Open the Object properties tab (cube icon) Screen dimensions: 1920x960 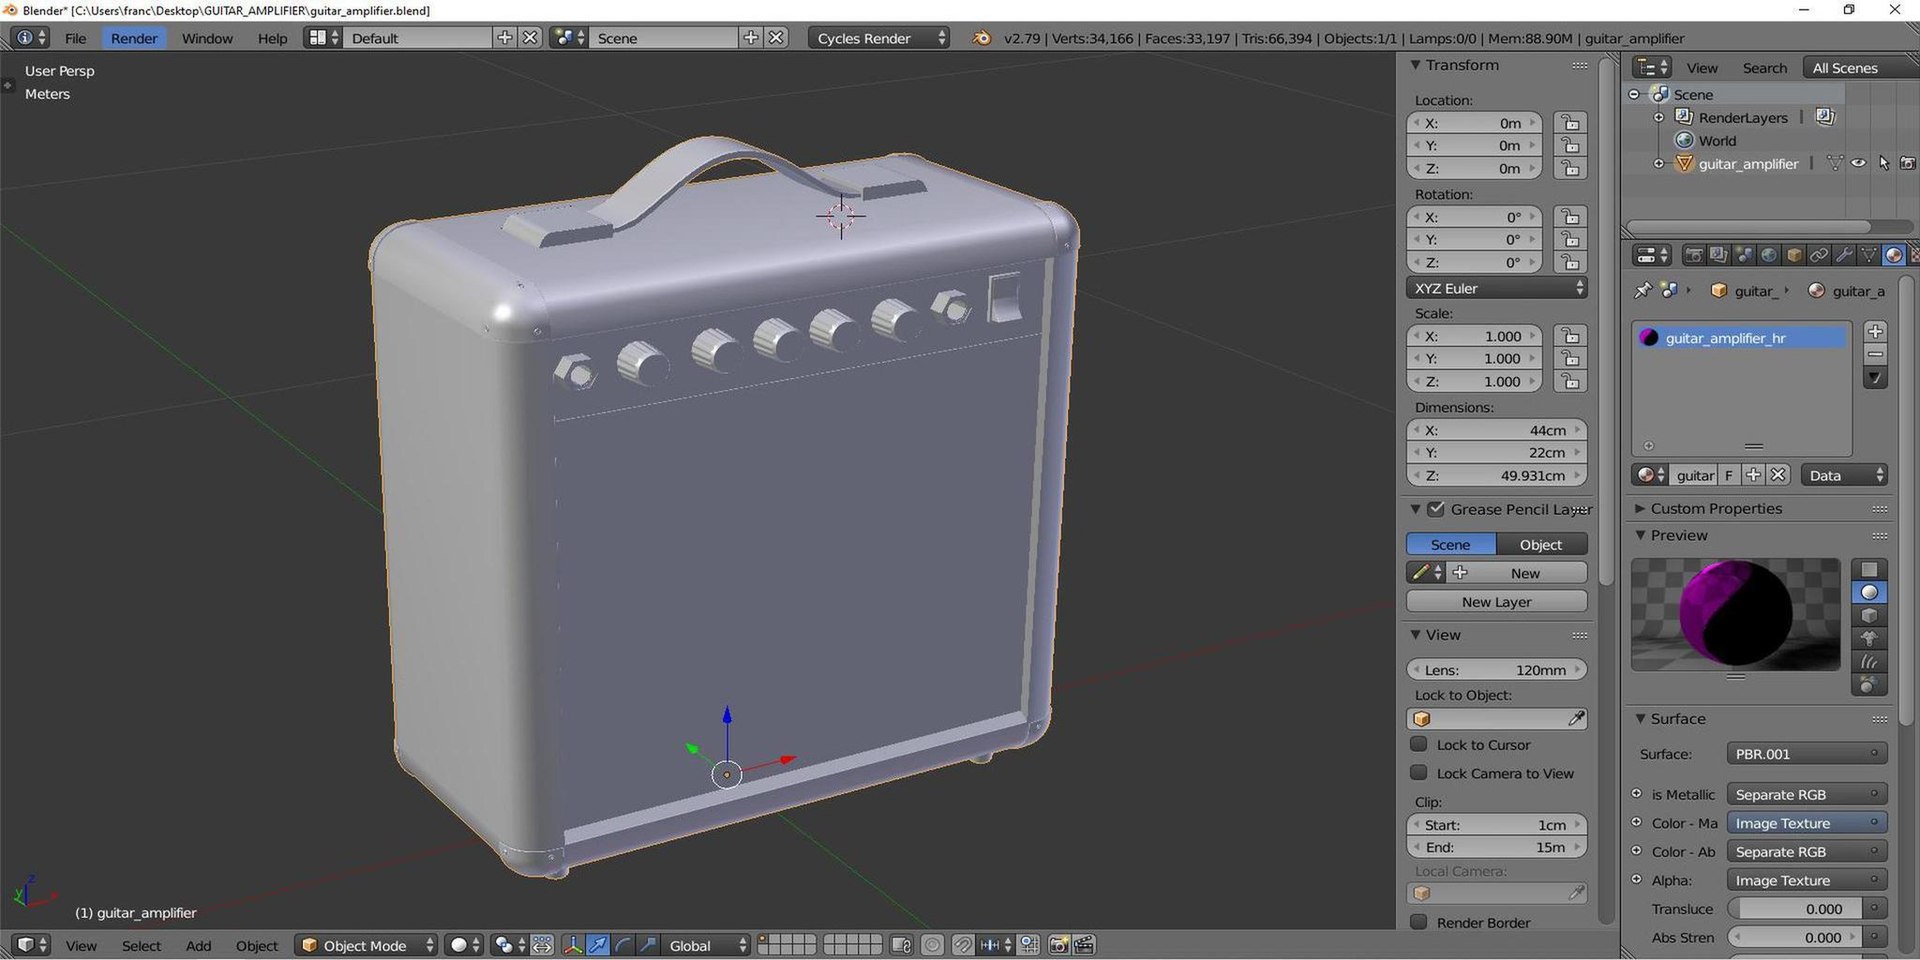[x=1794, y=255]
